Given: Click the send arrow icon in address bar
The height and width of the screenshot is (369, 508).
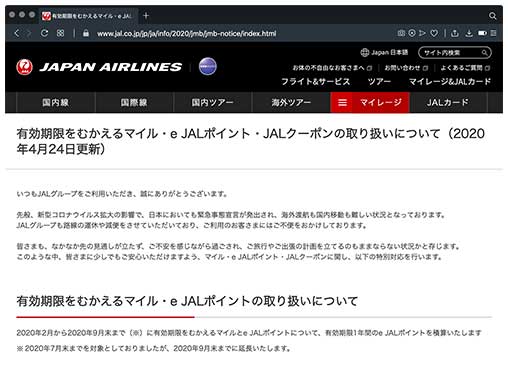Looking at the screenshot, I should (x=423, y=33).
